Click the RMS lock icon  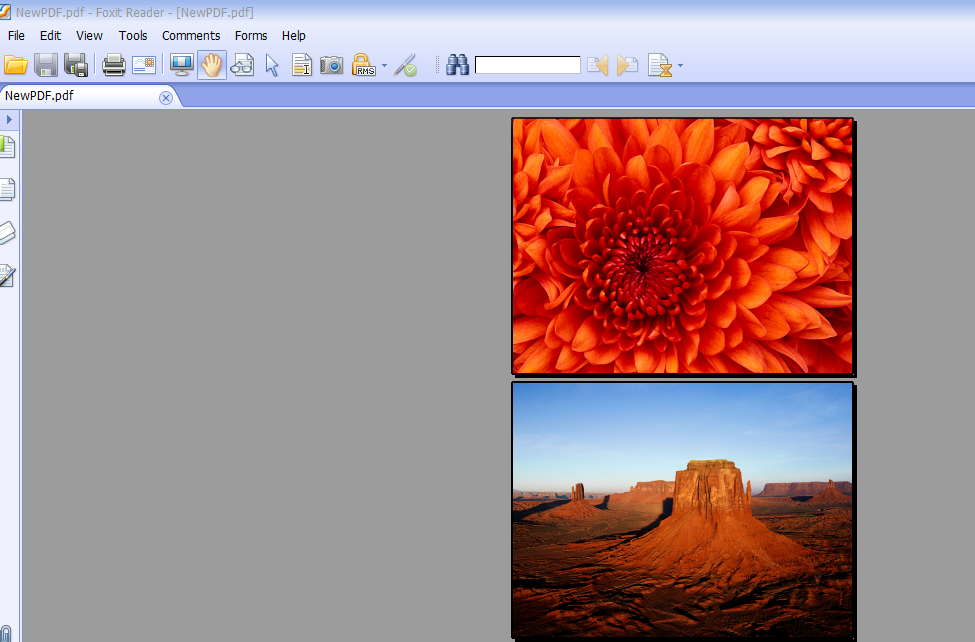click(x=363, y=65)
